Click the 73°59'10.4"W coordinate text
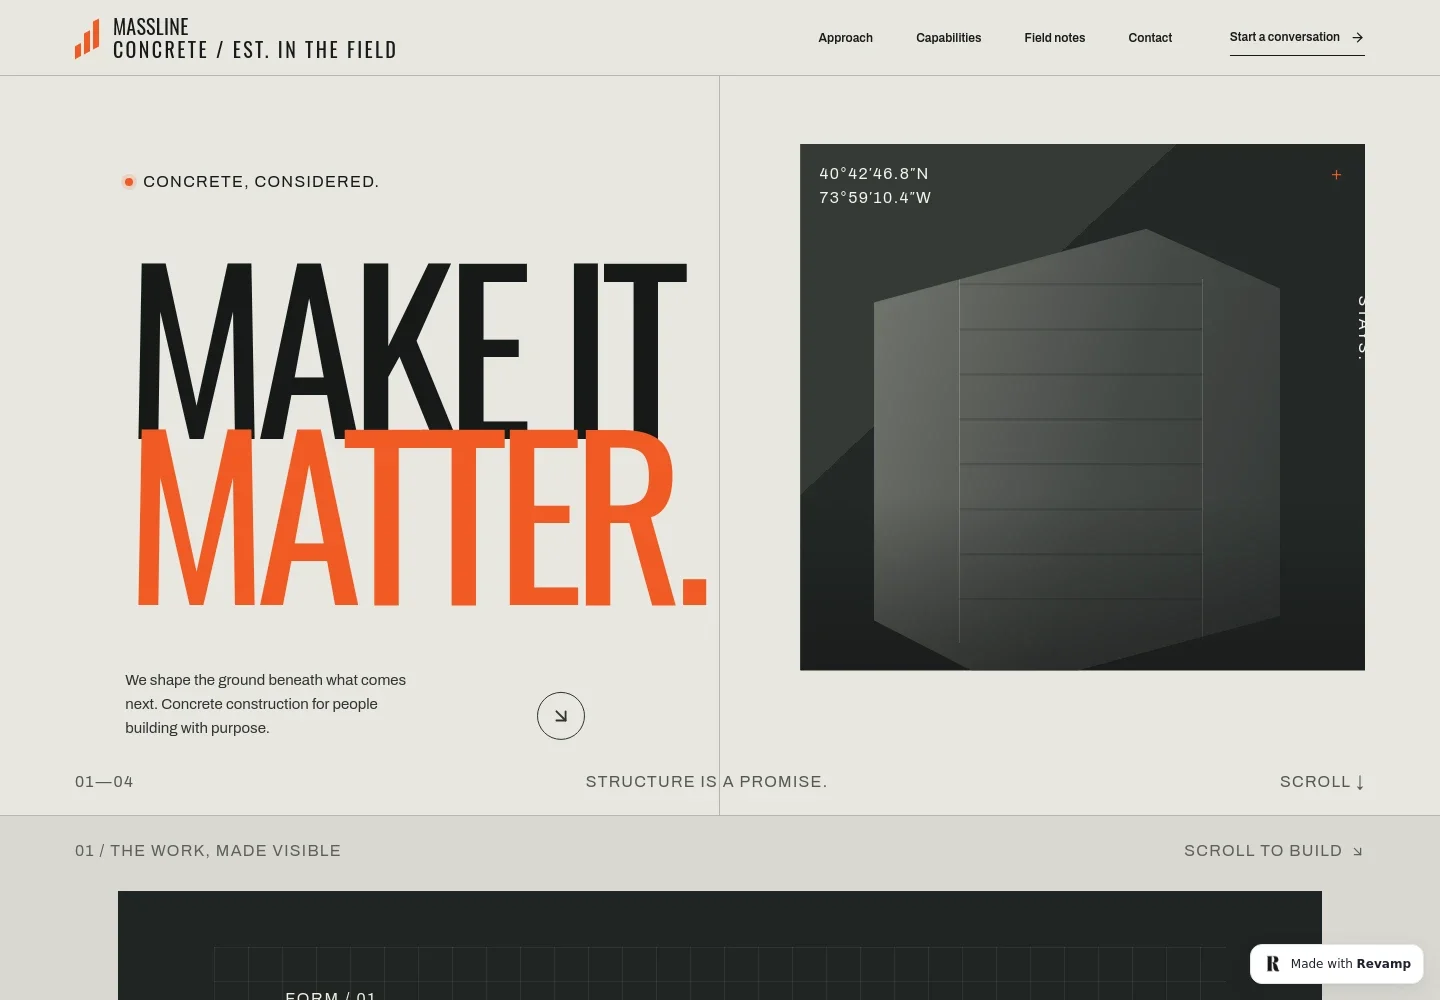This screenshot has height=1000, width=1440. [x=875, y=198]
